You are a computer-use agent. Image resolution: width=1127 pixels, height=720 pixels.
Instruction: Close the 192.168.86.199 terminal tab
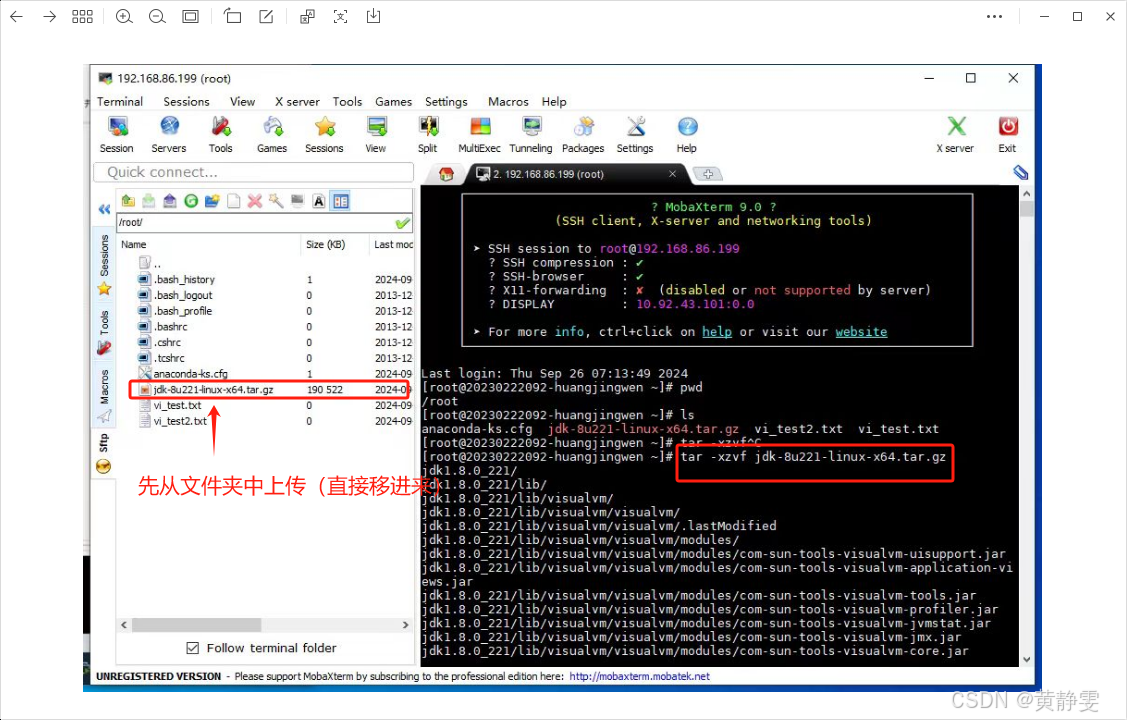(672, 174)
